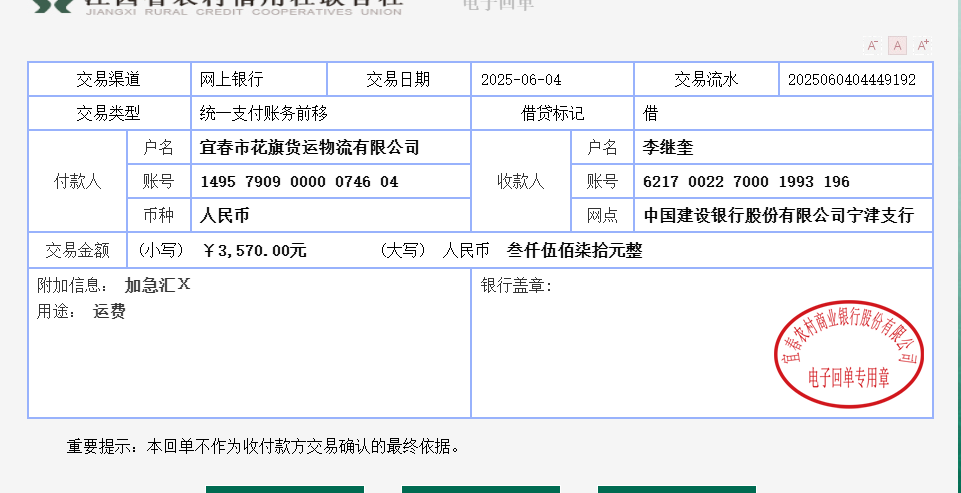Screen dimensions: 961x493
Task: Select the transaction serial number 2025060404449192
Action: point(852,80)
